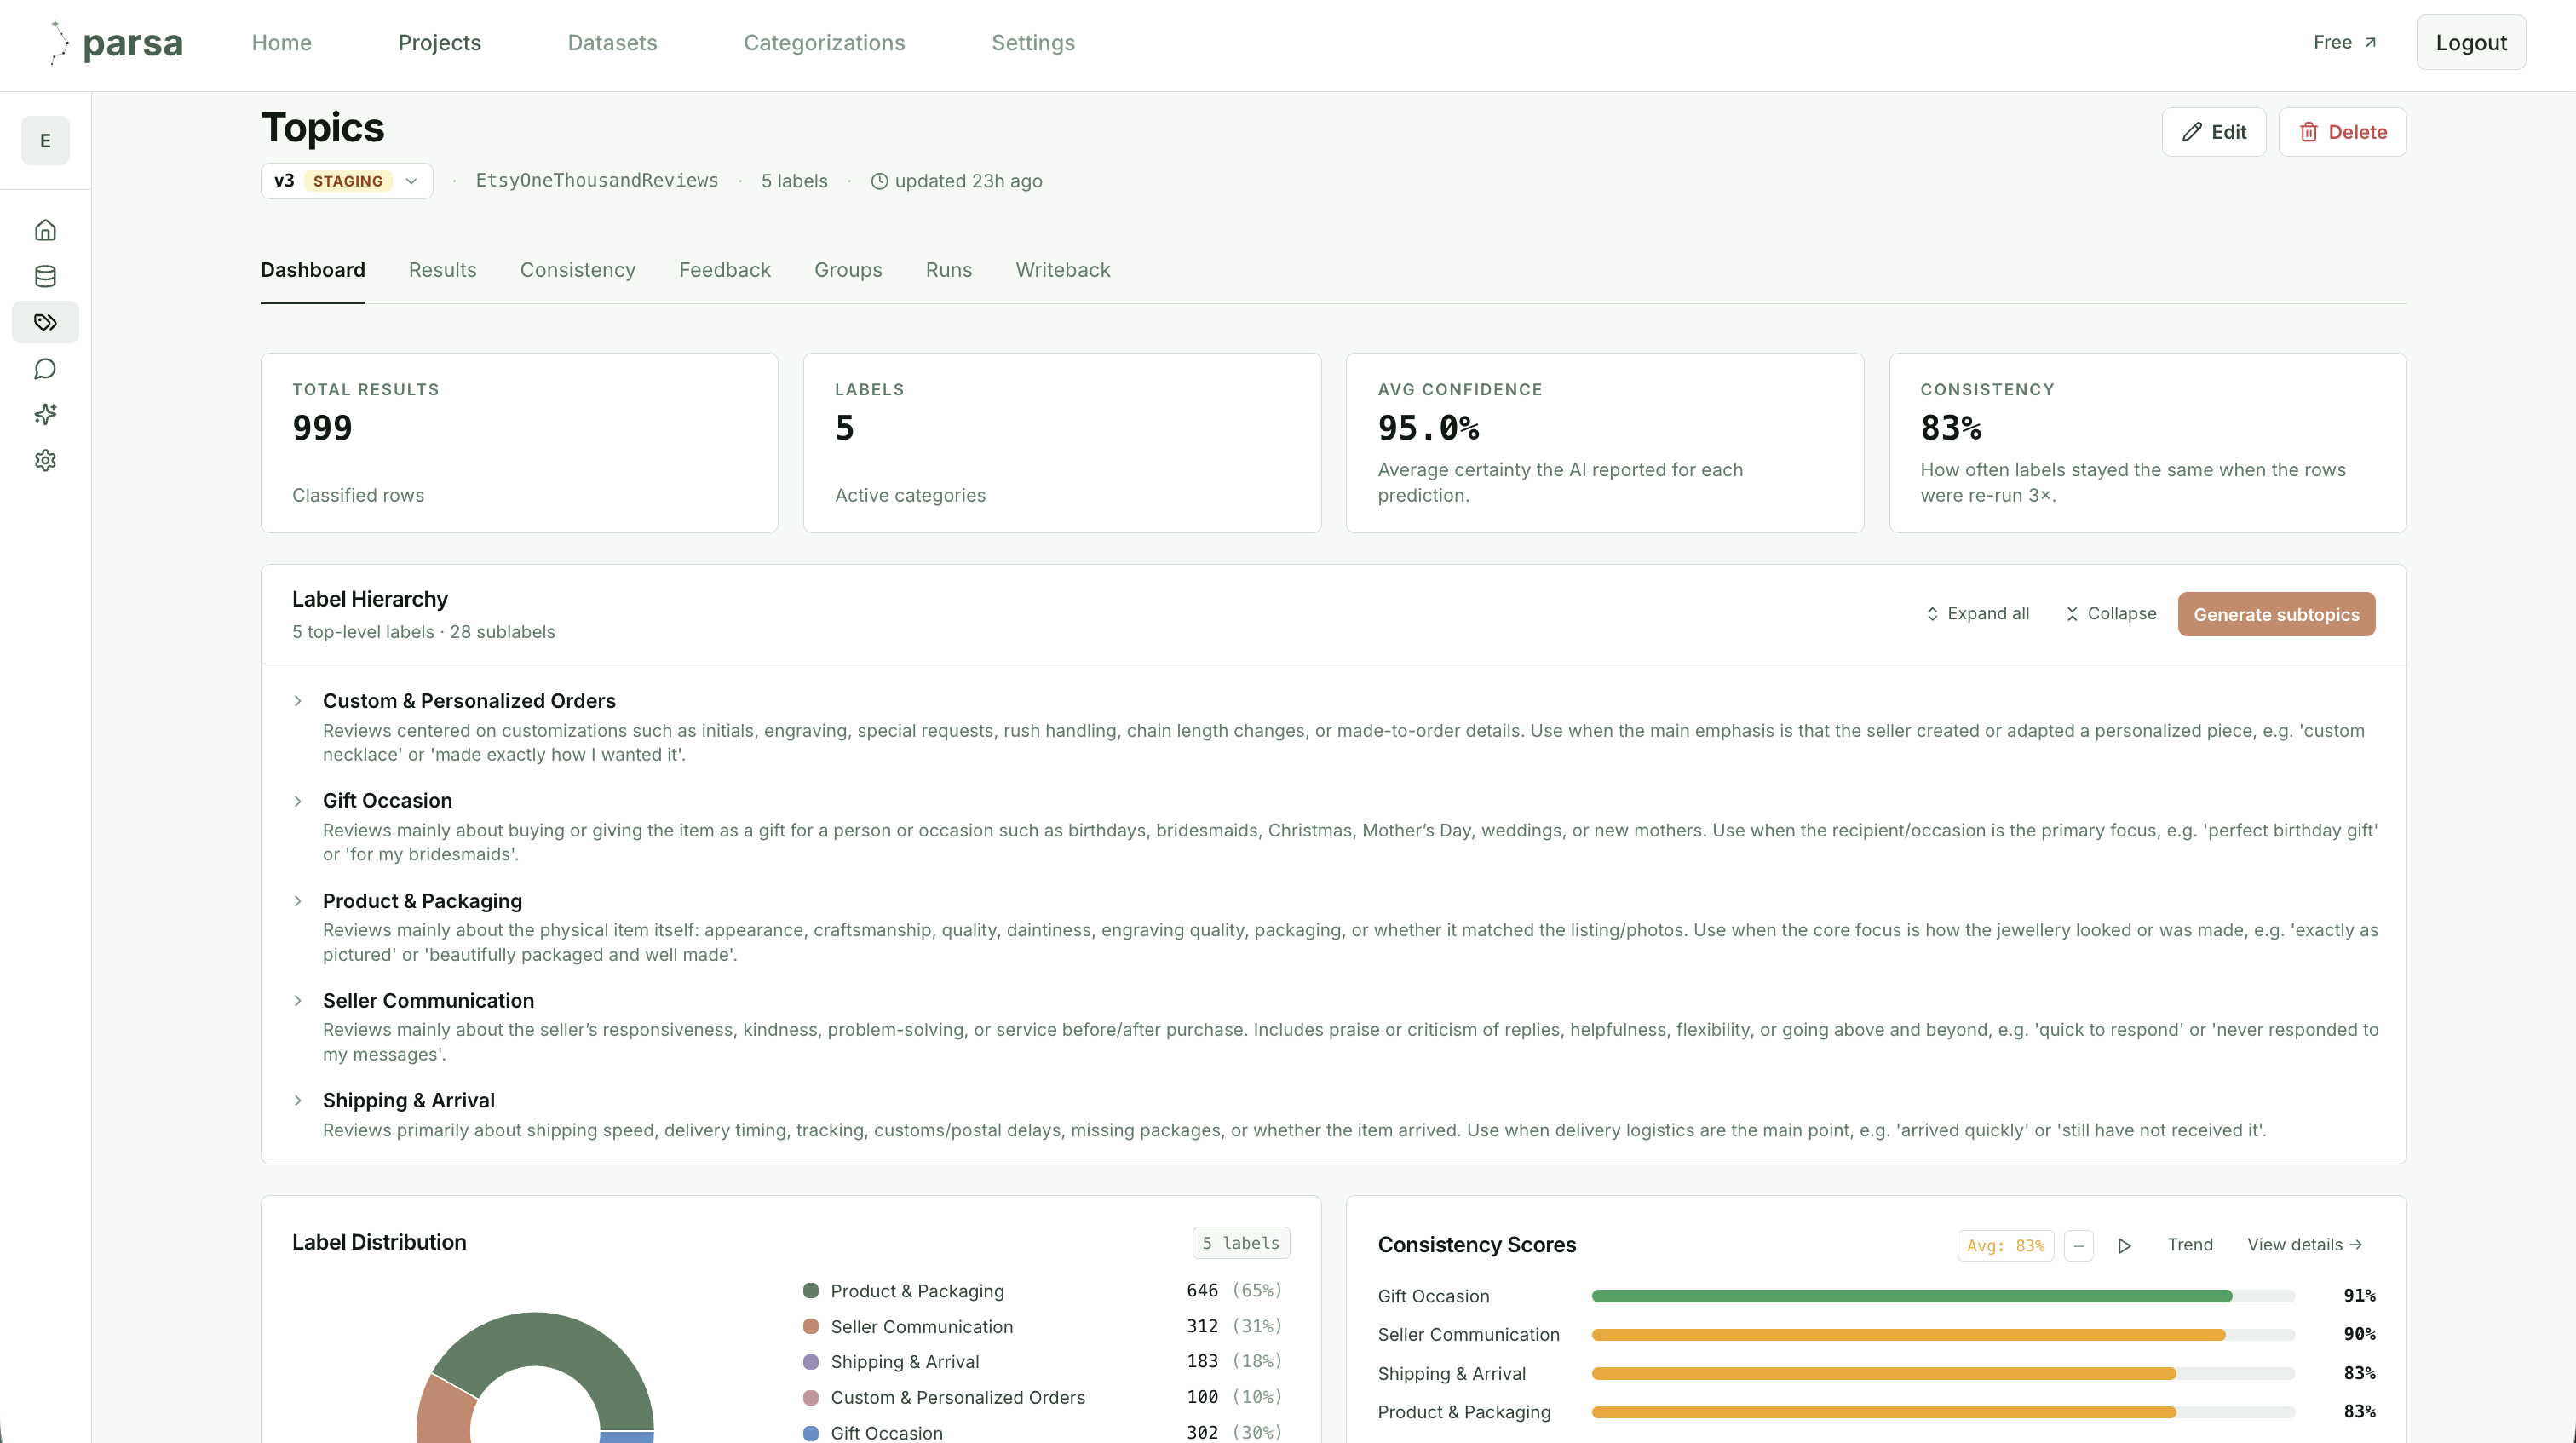Click the Trend button
This screenshot has width=2576, height=1443.
tap(2189, 1245)
